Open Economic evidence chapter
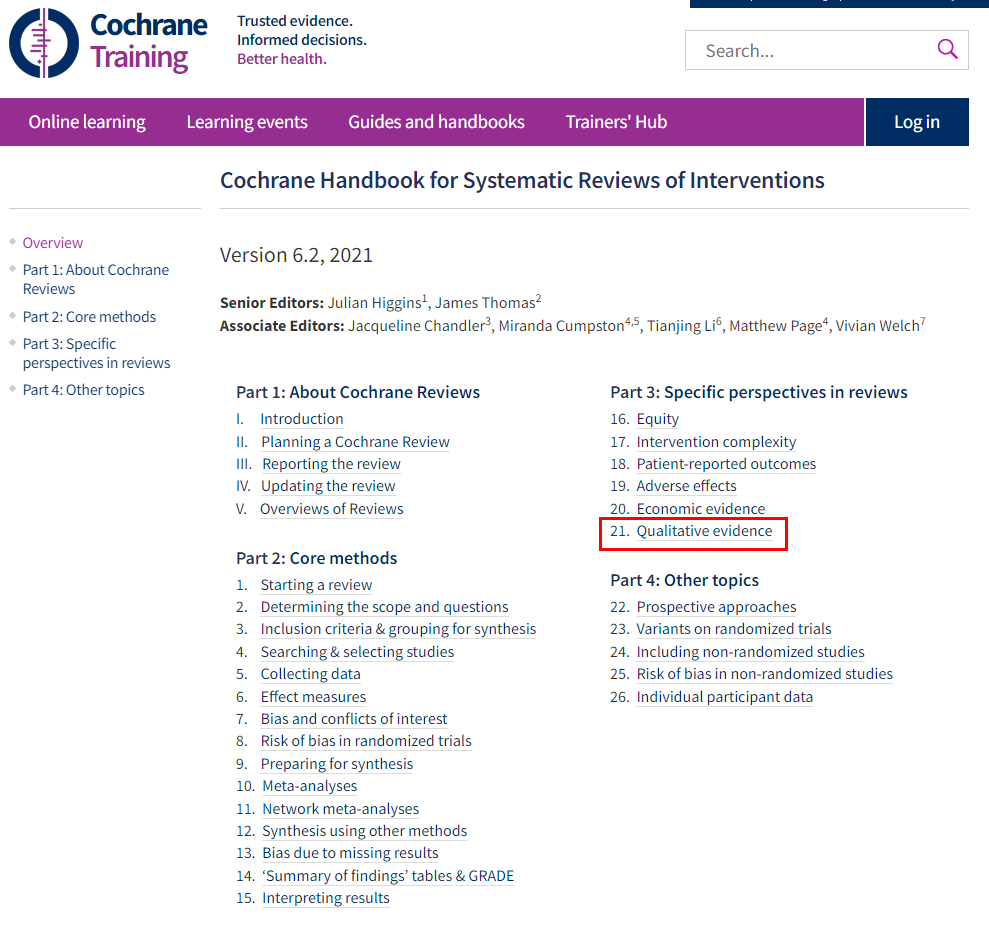989x935 pixels. coord(701,509)
